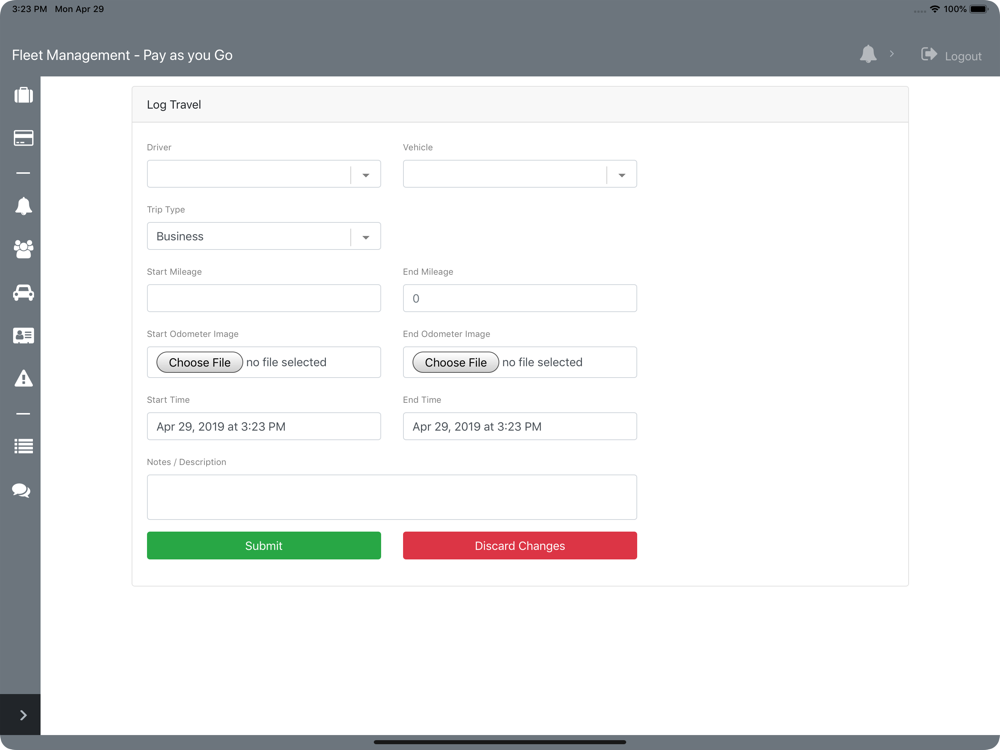This screenshot has width=1000, height=750.
Task: Tap the battery indicator in status bar
Action: pyautogui.click(x=980, y=9)
